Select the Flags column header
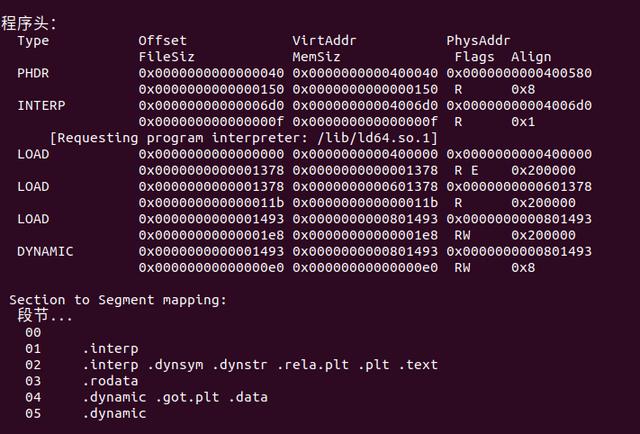The width and height of the screenshot is (640, 434). [474, 57]
